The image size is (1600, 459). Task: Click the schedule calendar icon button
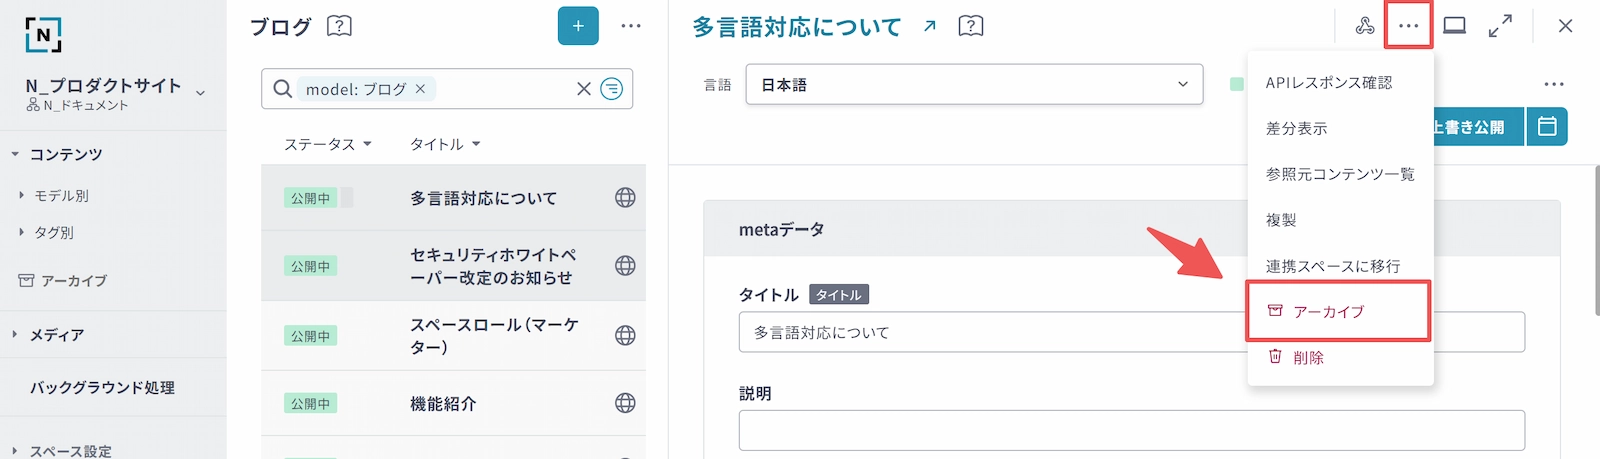pos(1547,127)
